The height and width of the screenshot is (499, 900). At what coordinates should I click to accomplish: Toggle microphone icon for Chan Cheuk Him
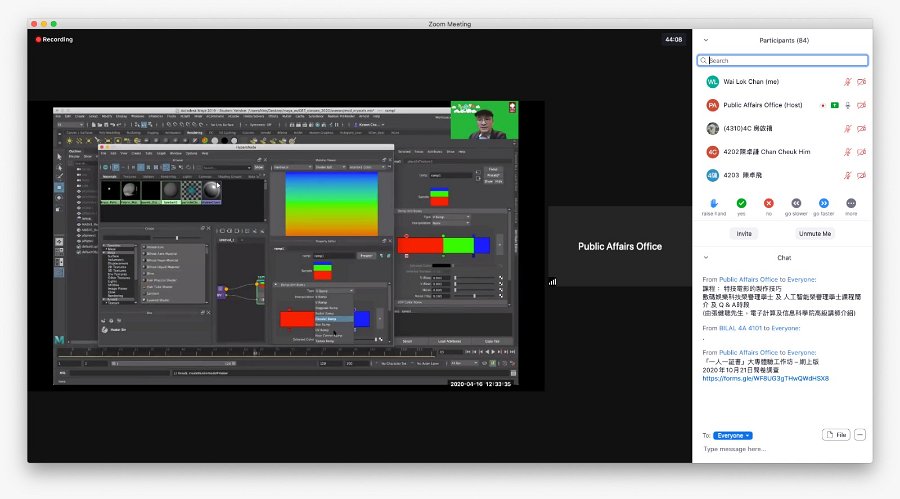pos(847,152)
